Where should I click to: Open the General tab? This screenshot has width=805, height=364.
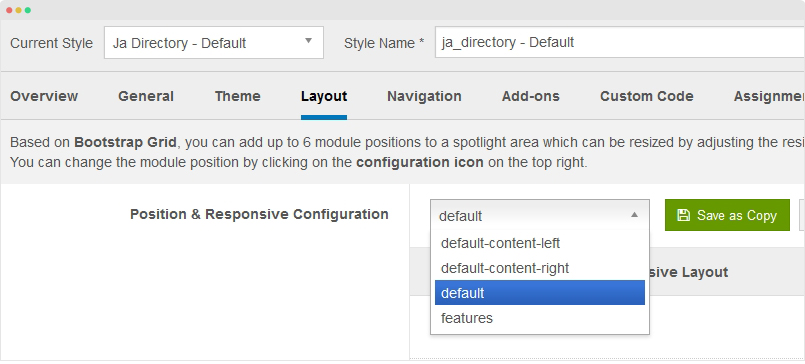(146, 96)
